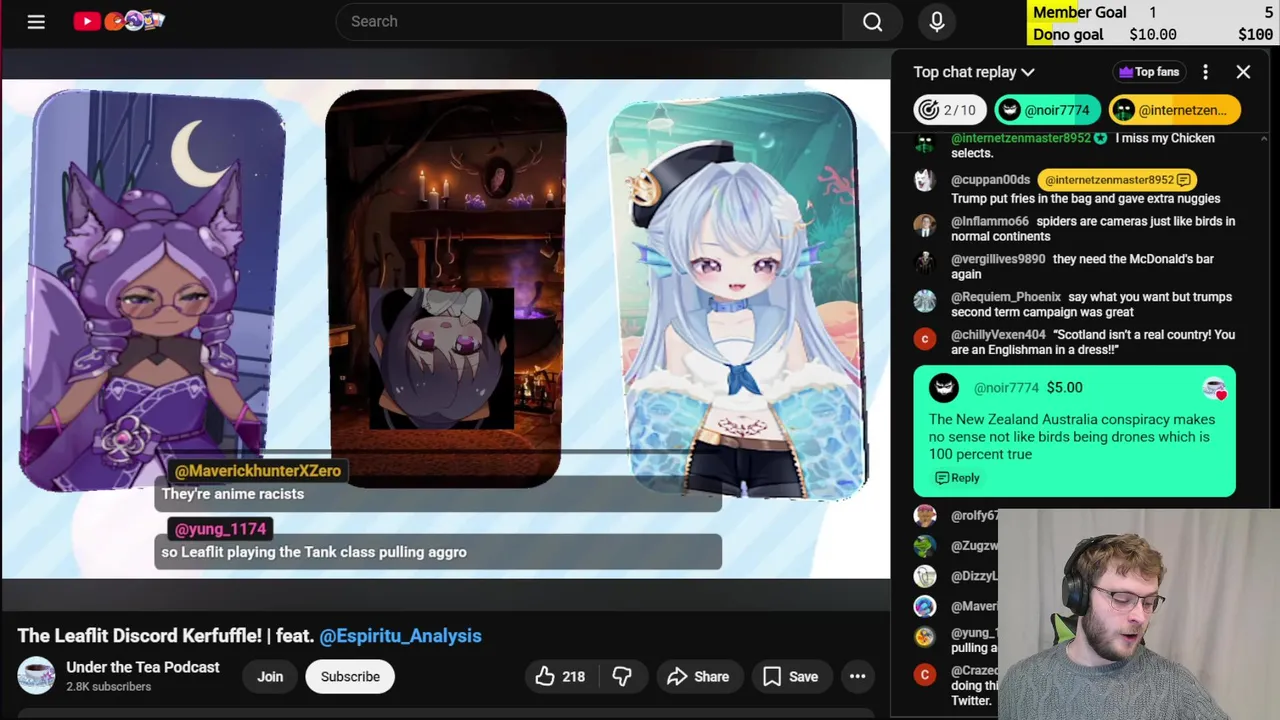Share the video

tap(698, 677)
